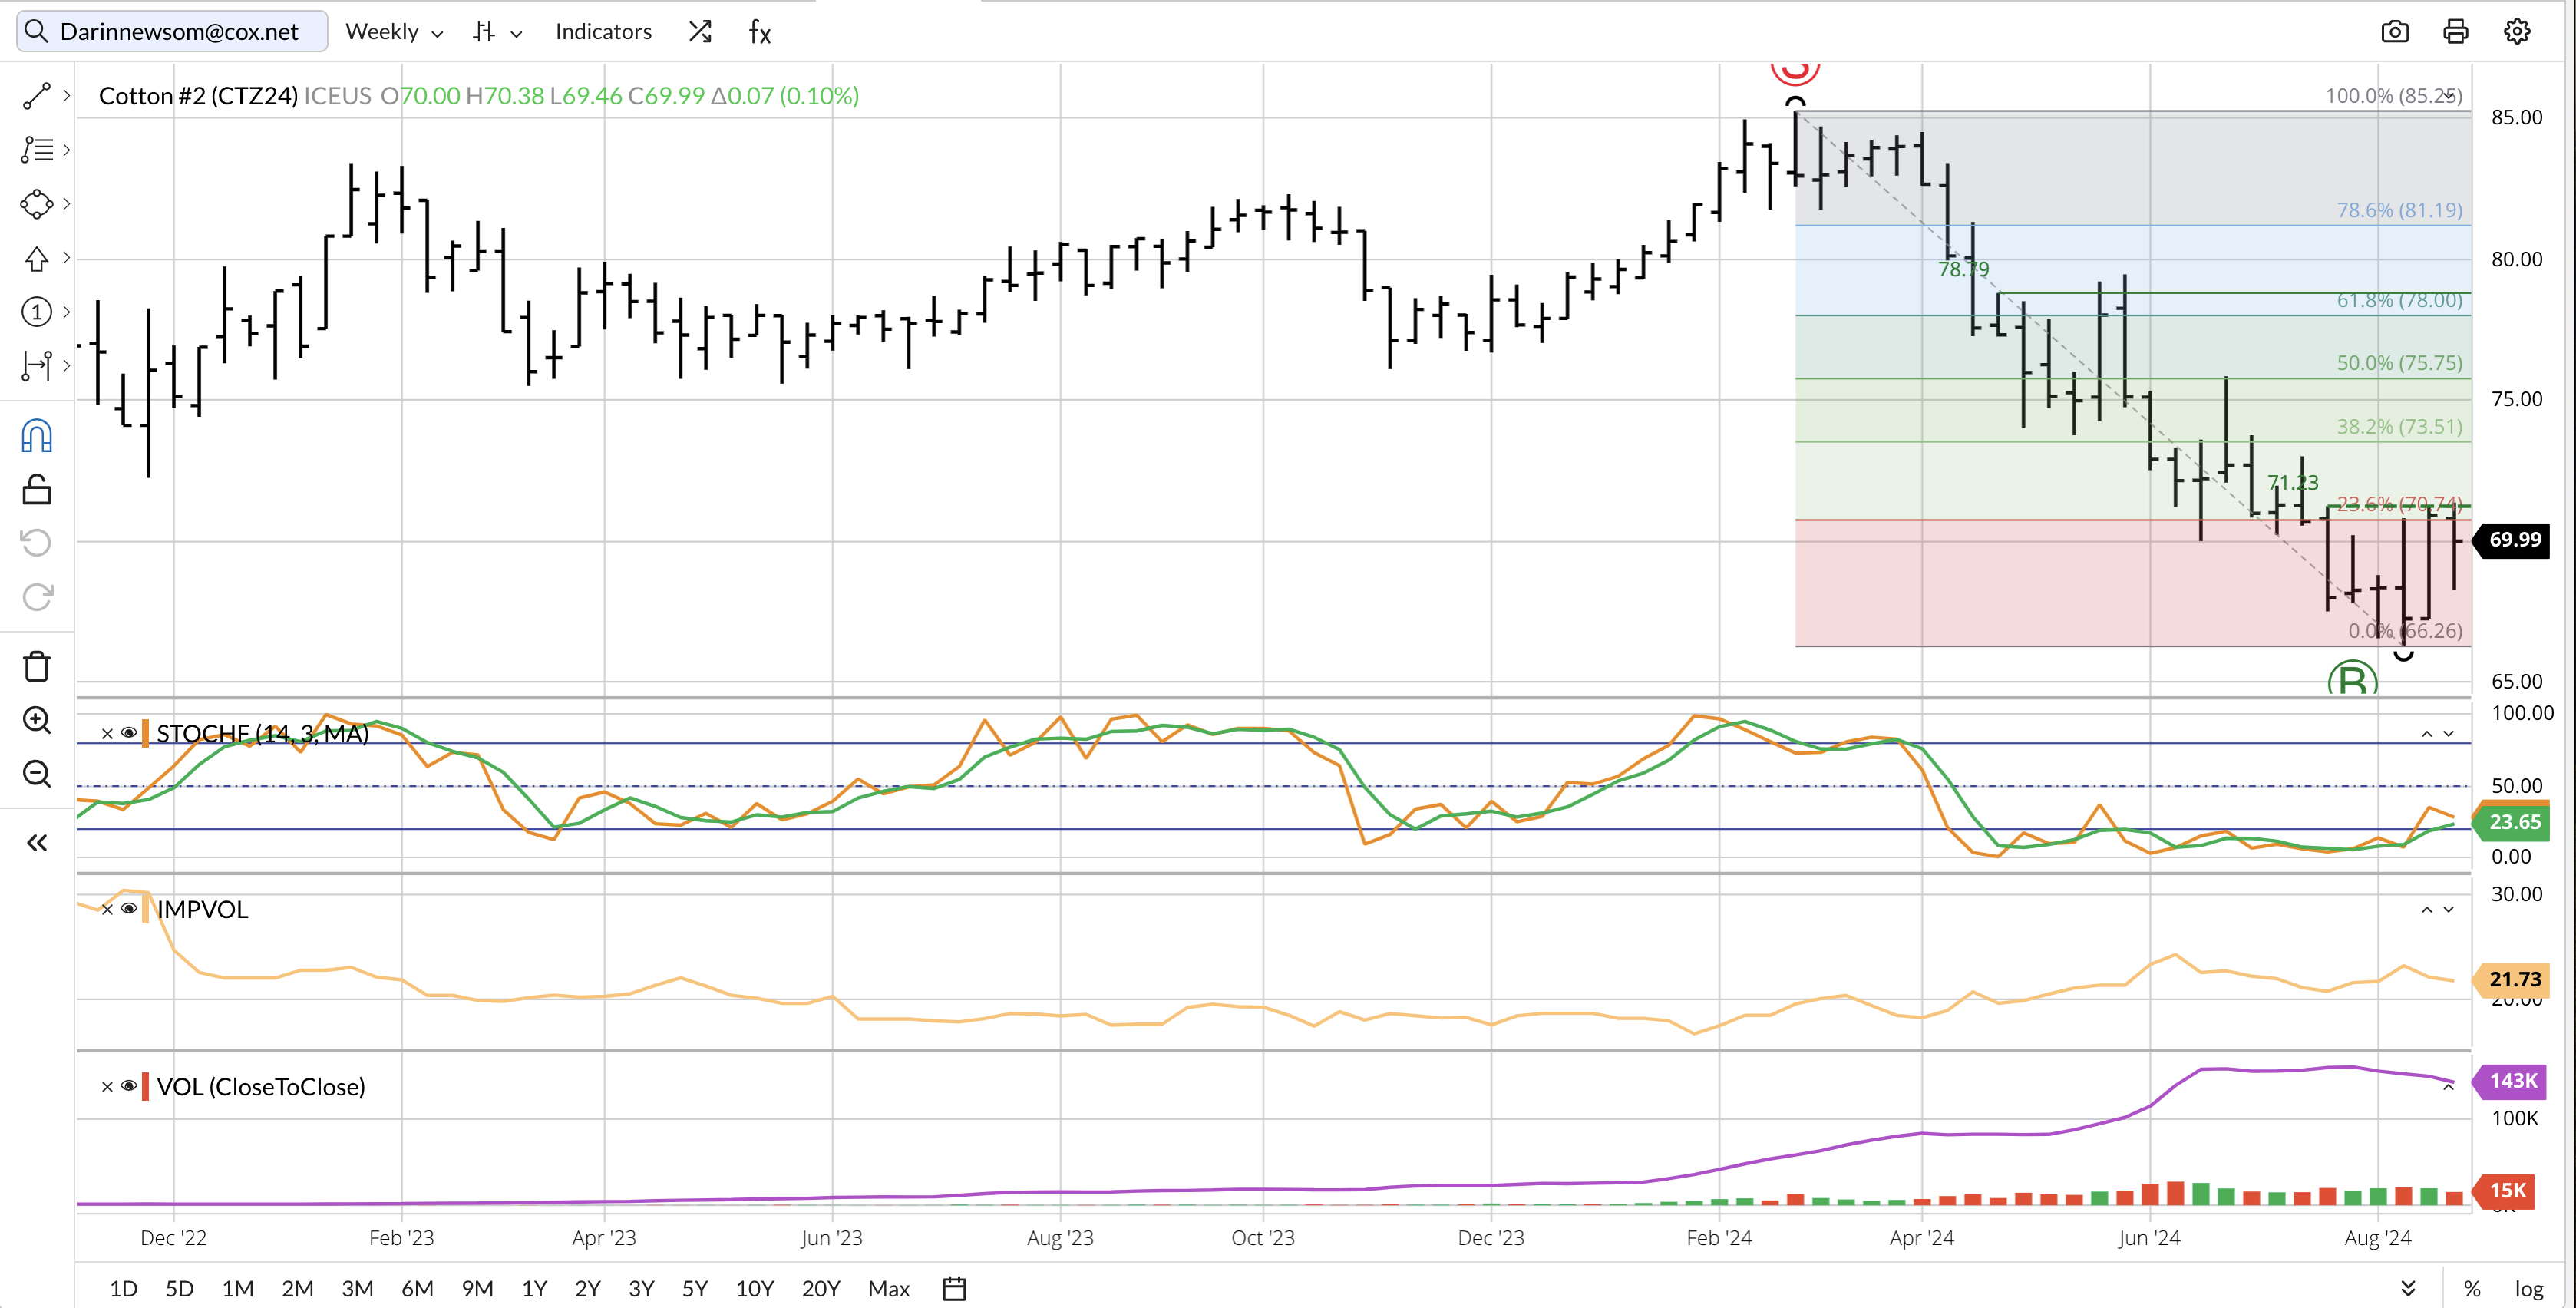Toggle STOCHF indicator visibility eye

coord(129,733)
